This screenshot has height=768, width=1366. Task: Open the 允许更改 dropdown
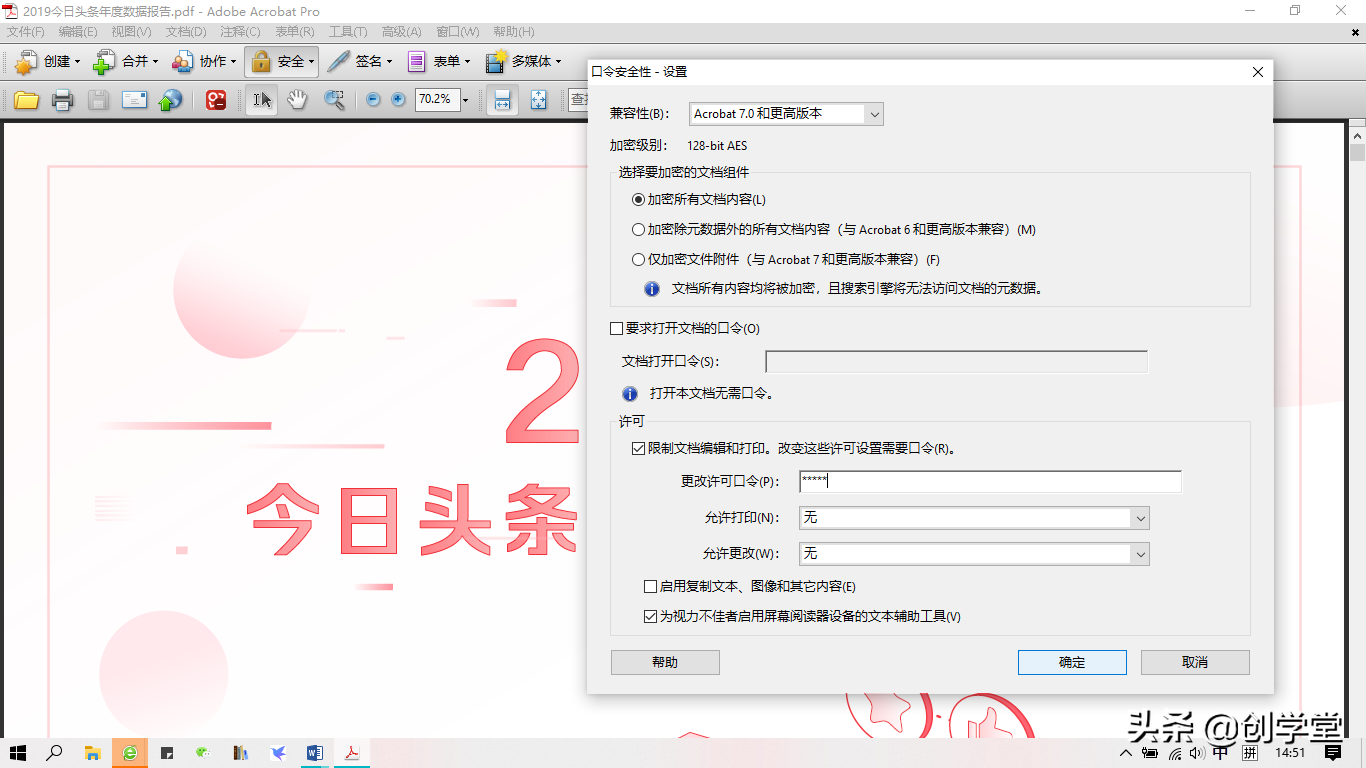coord(974,554)
